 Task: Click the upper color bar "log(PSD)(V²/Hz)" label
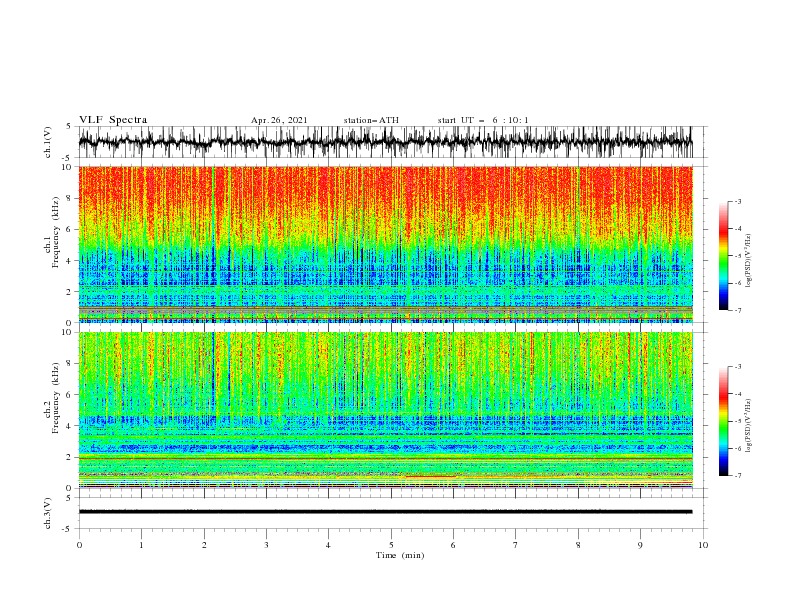(x=749, y=261)
